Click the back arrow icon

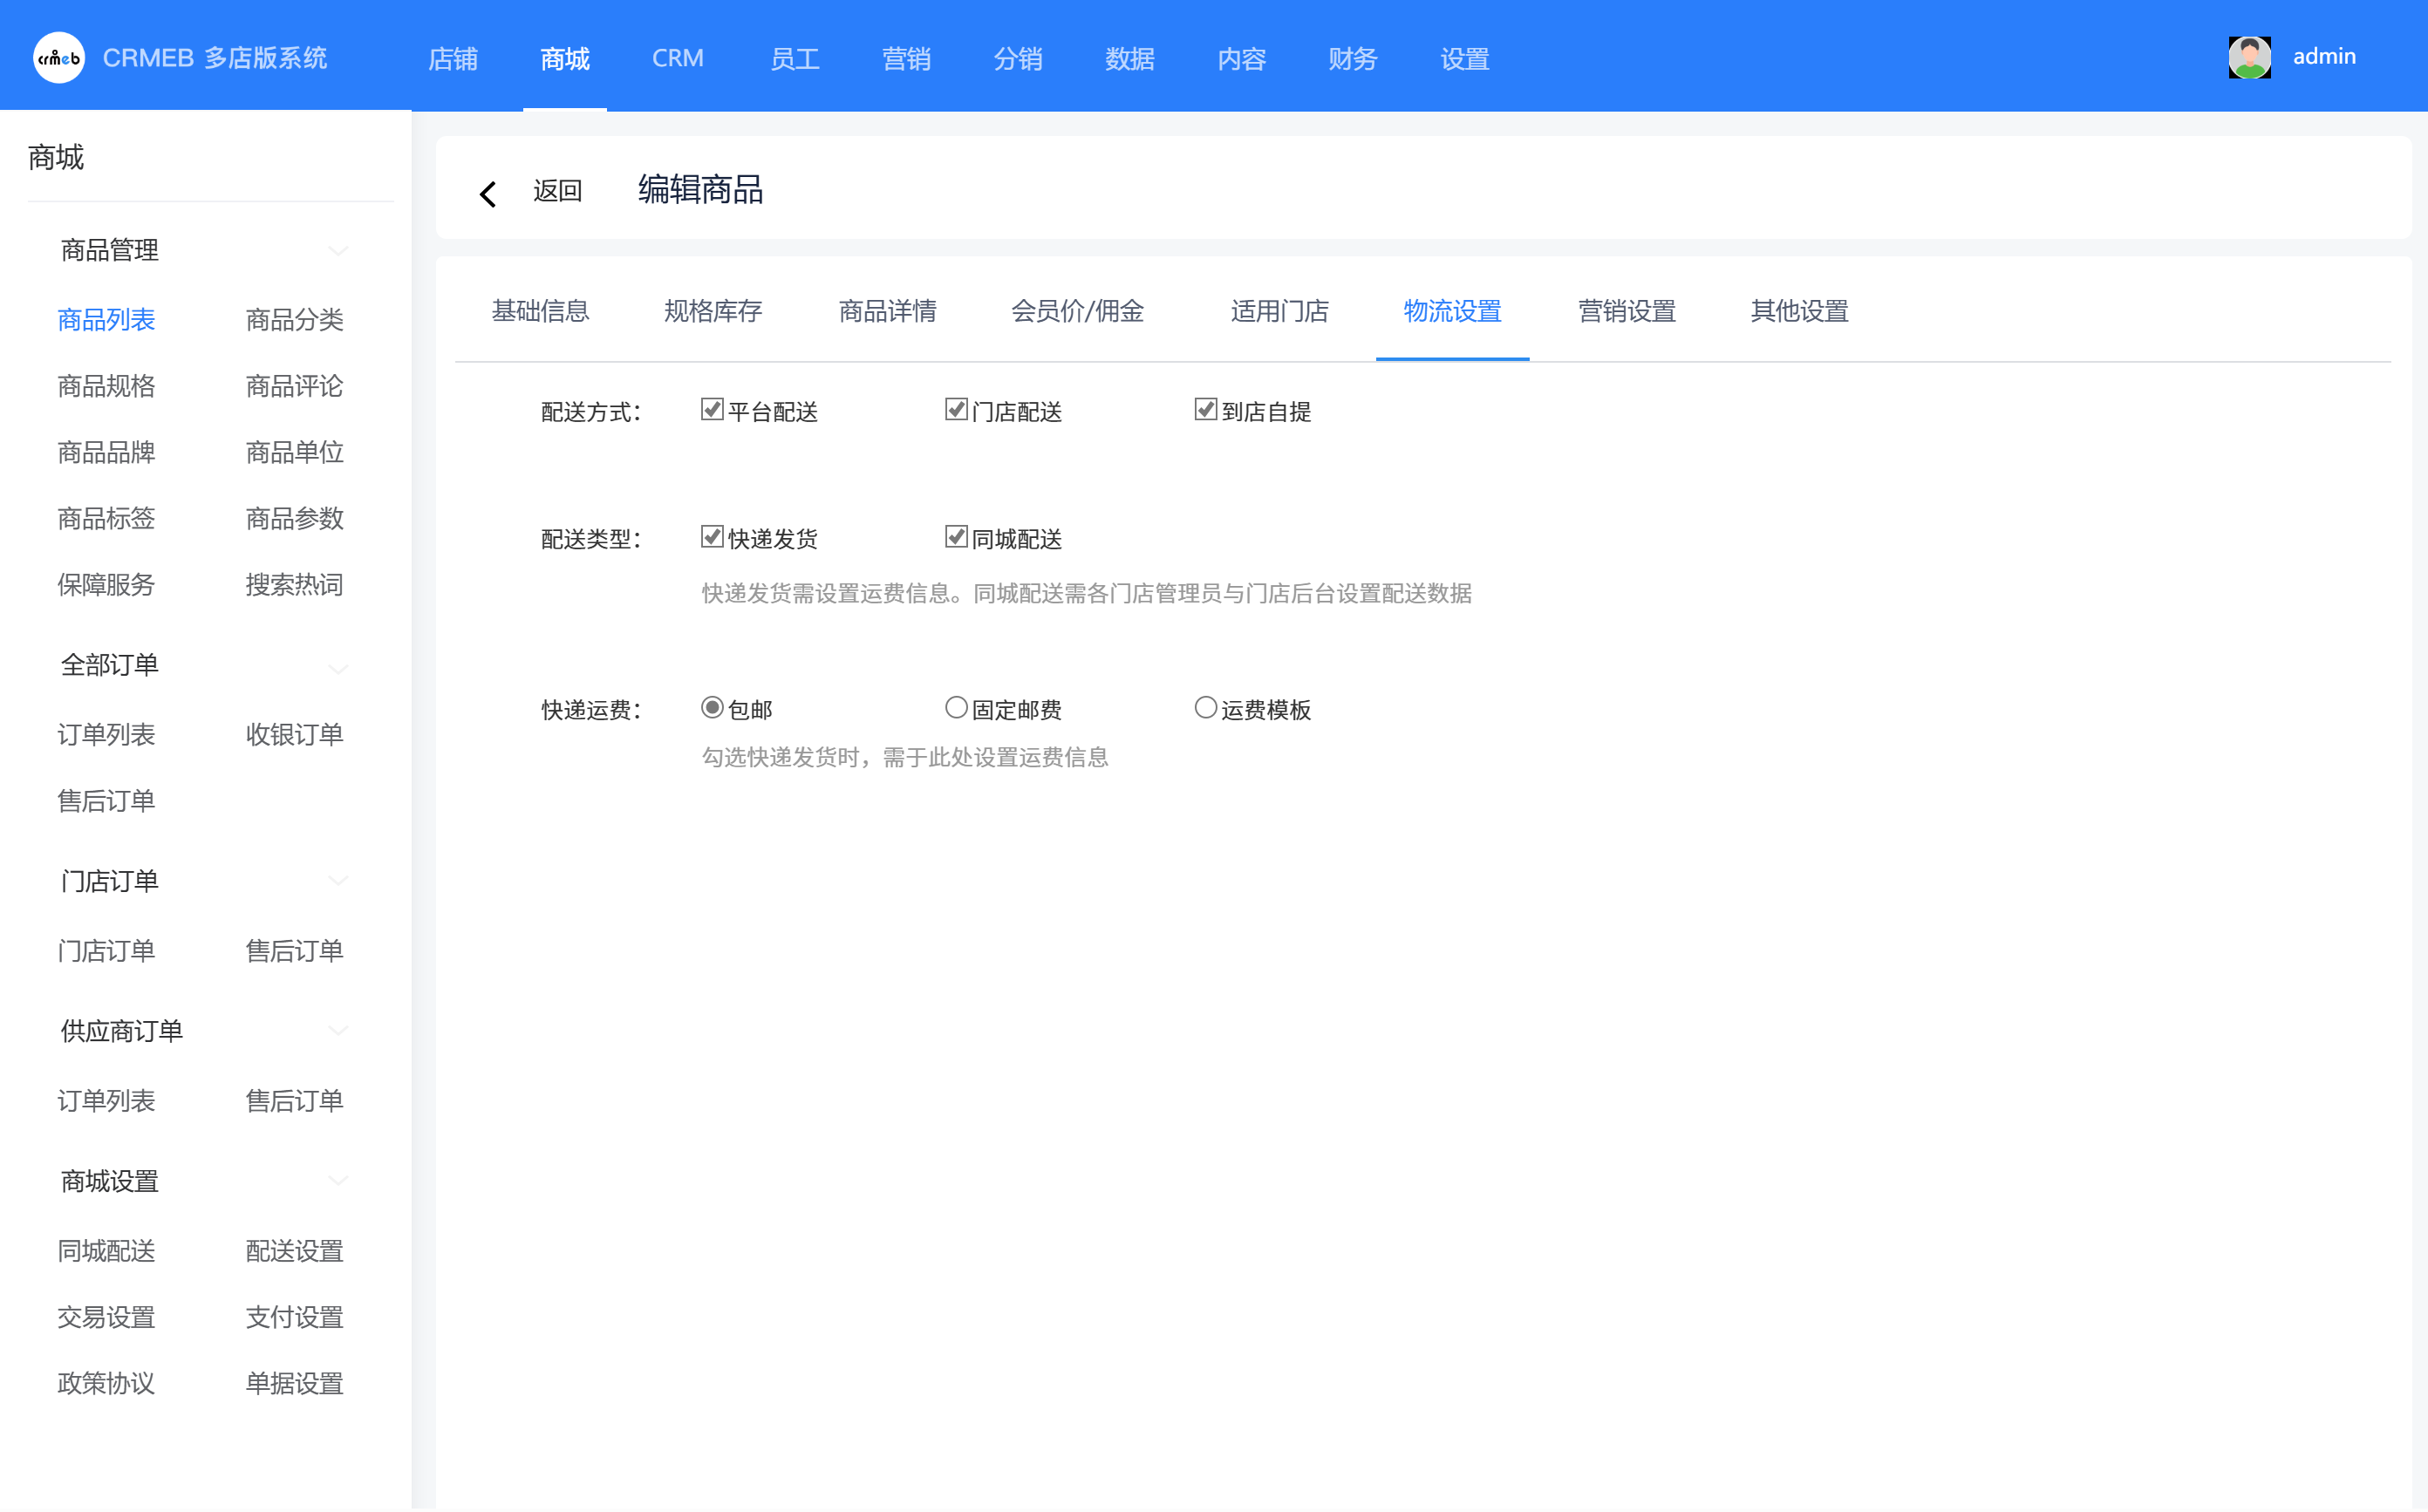pyautogui.click(x=488, y=193)
